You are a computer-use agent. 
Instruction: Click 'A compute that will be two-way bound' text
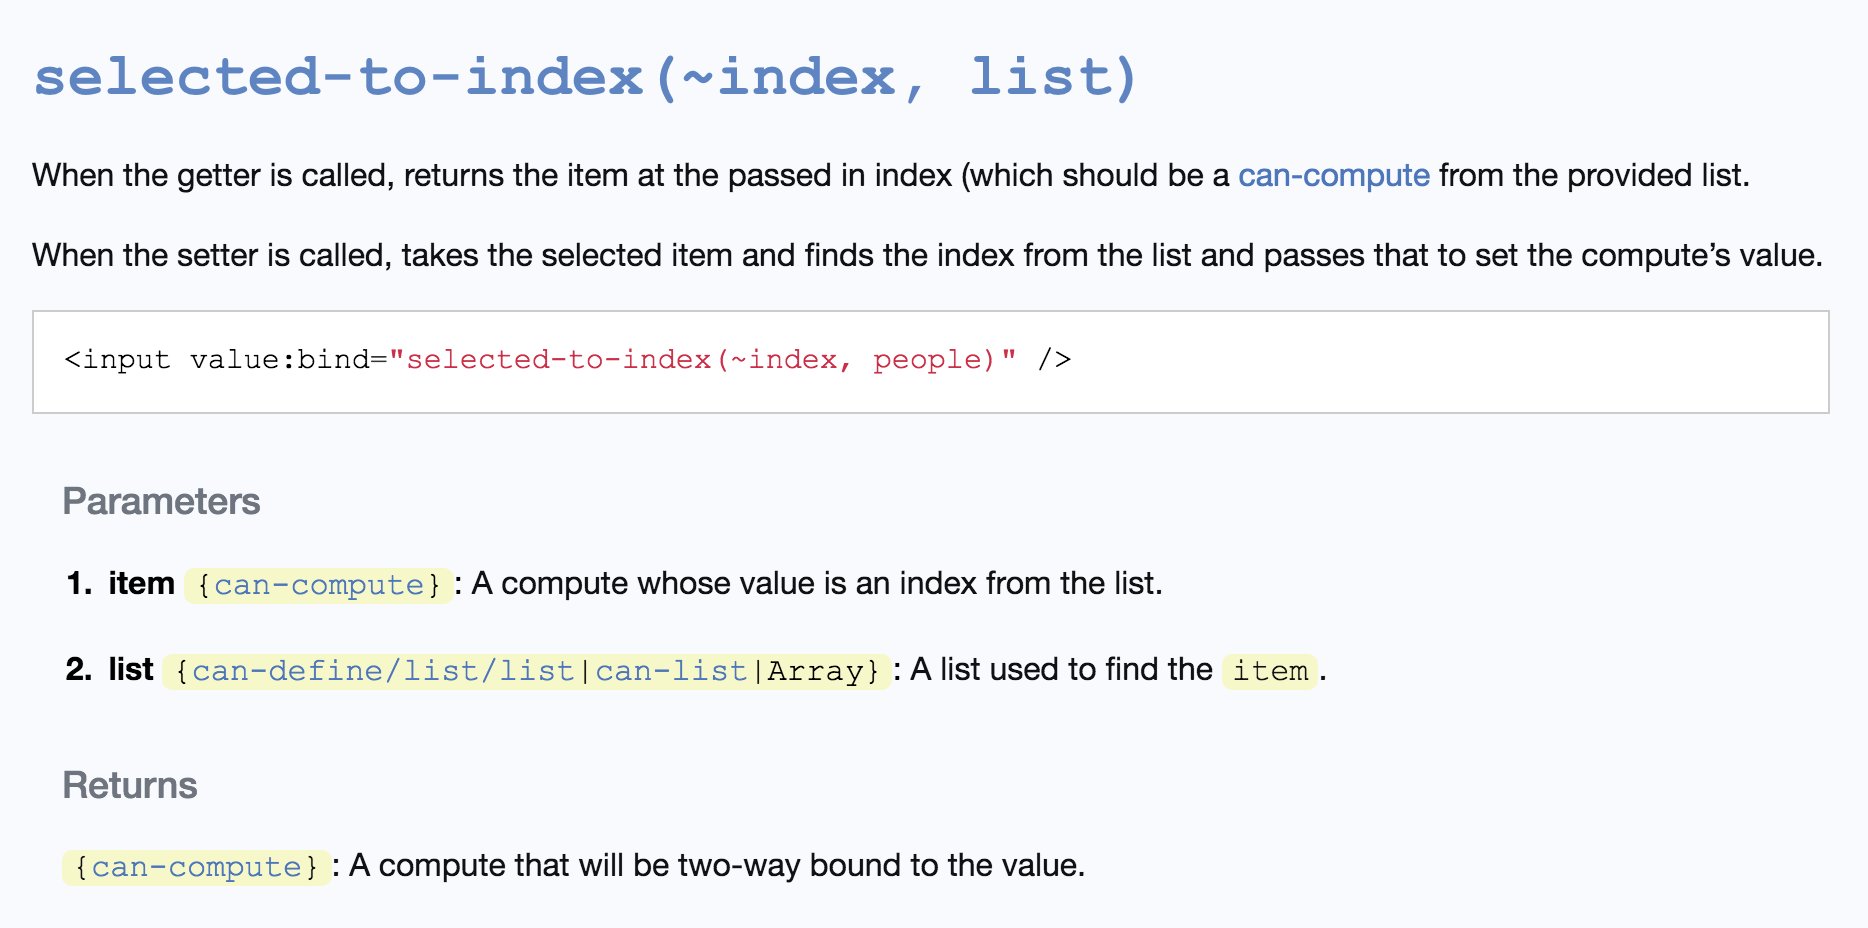pyautogui.click(x=594, y=865)
